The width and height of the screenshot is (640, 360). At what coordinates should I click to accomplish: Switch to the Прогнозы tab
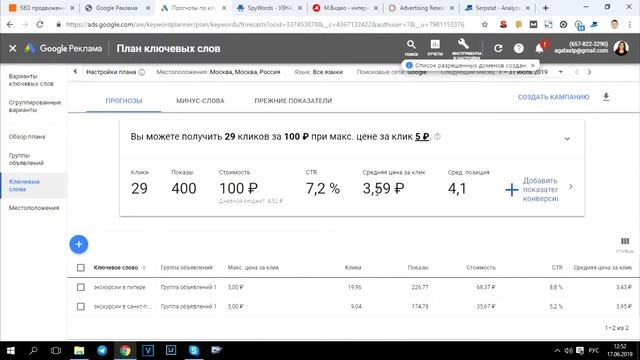[124, 101]
